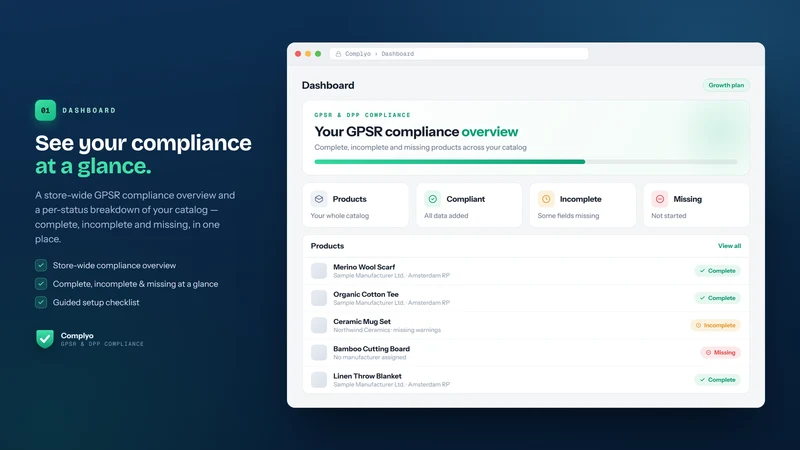Viewport: 800px width, 450px height.
Task: Click the View all link
Action: 730,246
